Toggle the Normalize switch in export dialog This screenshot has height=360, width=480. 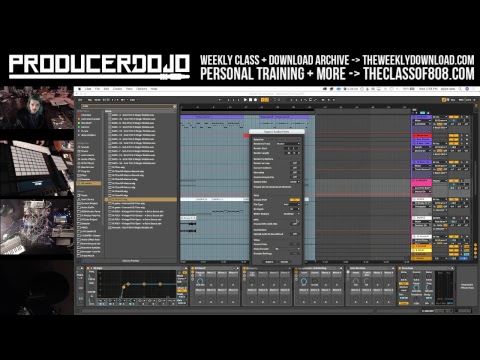tap(295, 173)
